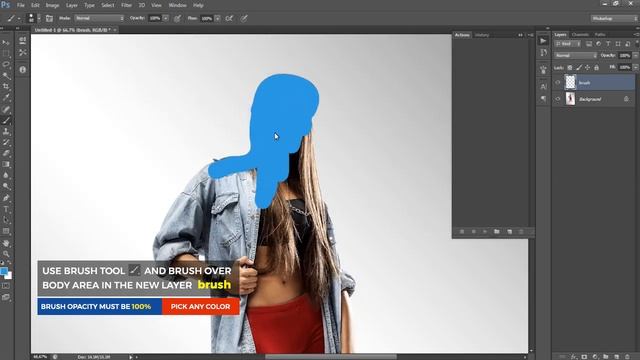
Task: Open the layer Fill arrow
Action: point(636,67)
